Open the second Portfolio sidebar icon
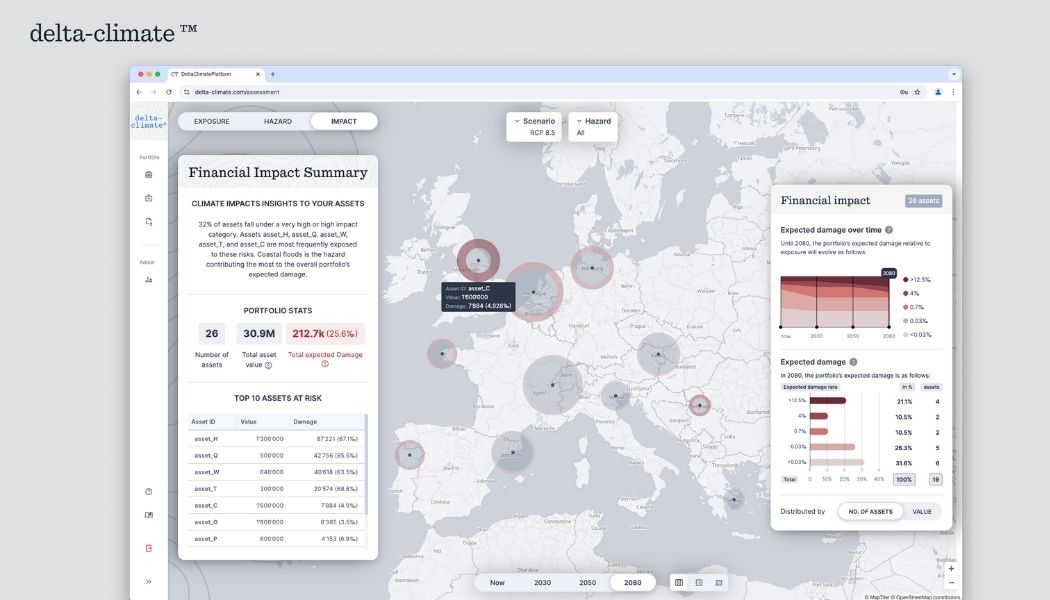 click(x=149, y=198)
